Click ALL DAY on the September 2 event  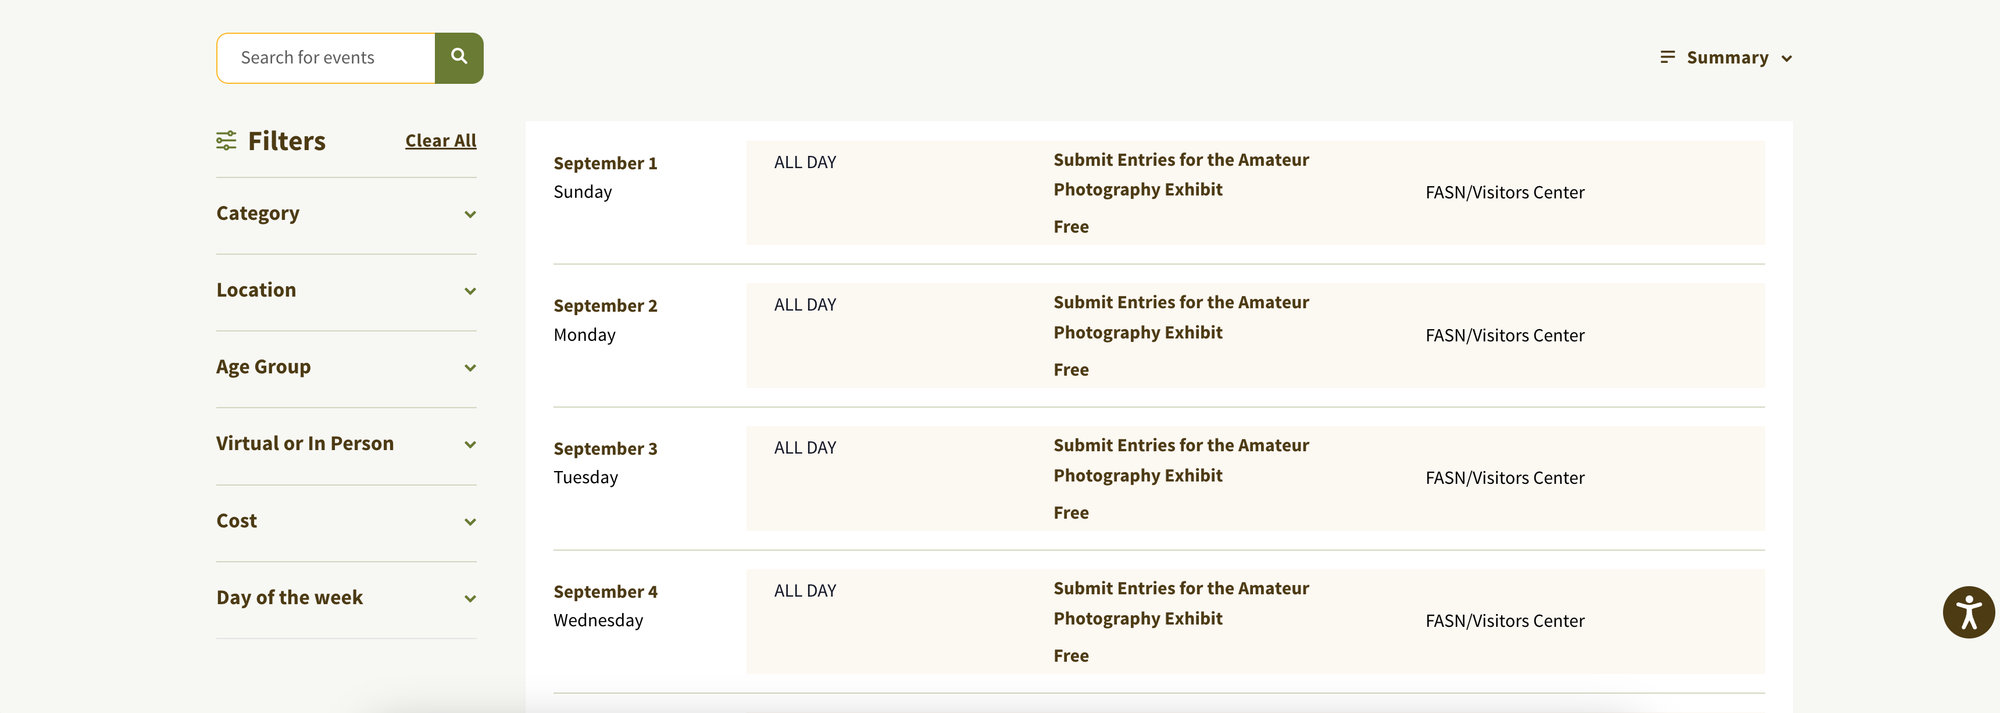(x=805, y=304)
